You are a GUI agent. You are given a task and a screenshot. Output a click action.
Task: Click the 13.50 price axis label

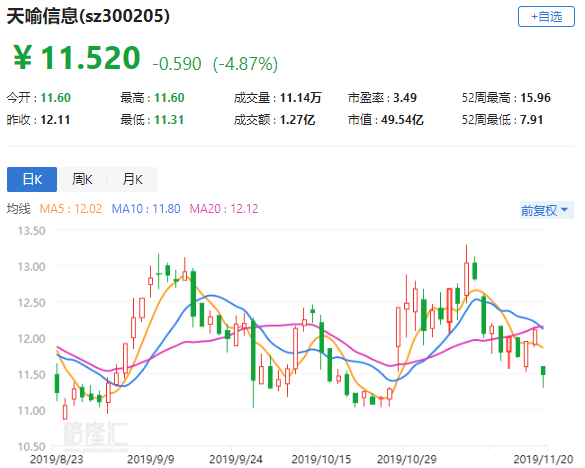[32, 231]
